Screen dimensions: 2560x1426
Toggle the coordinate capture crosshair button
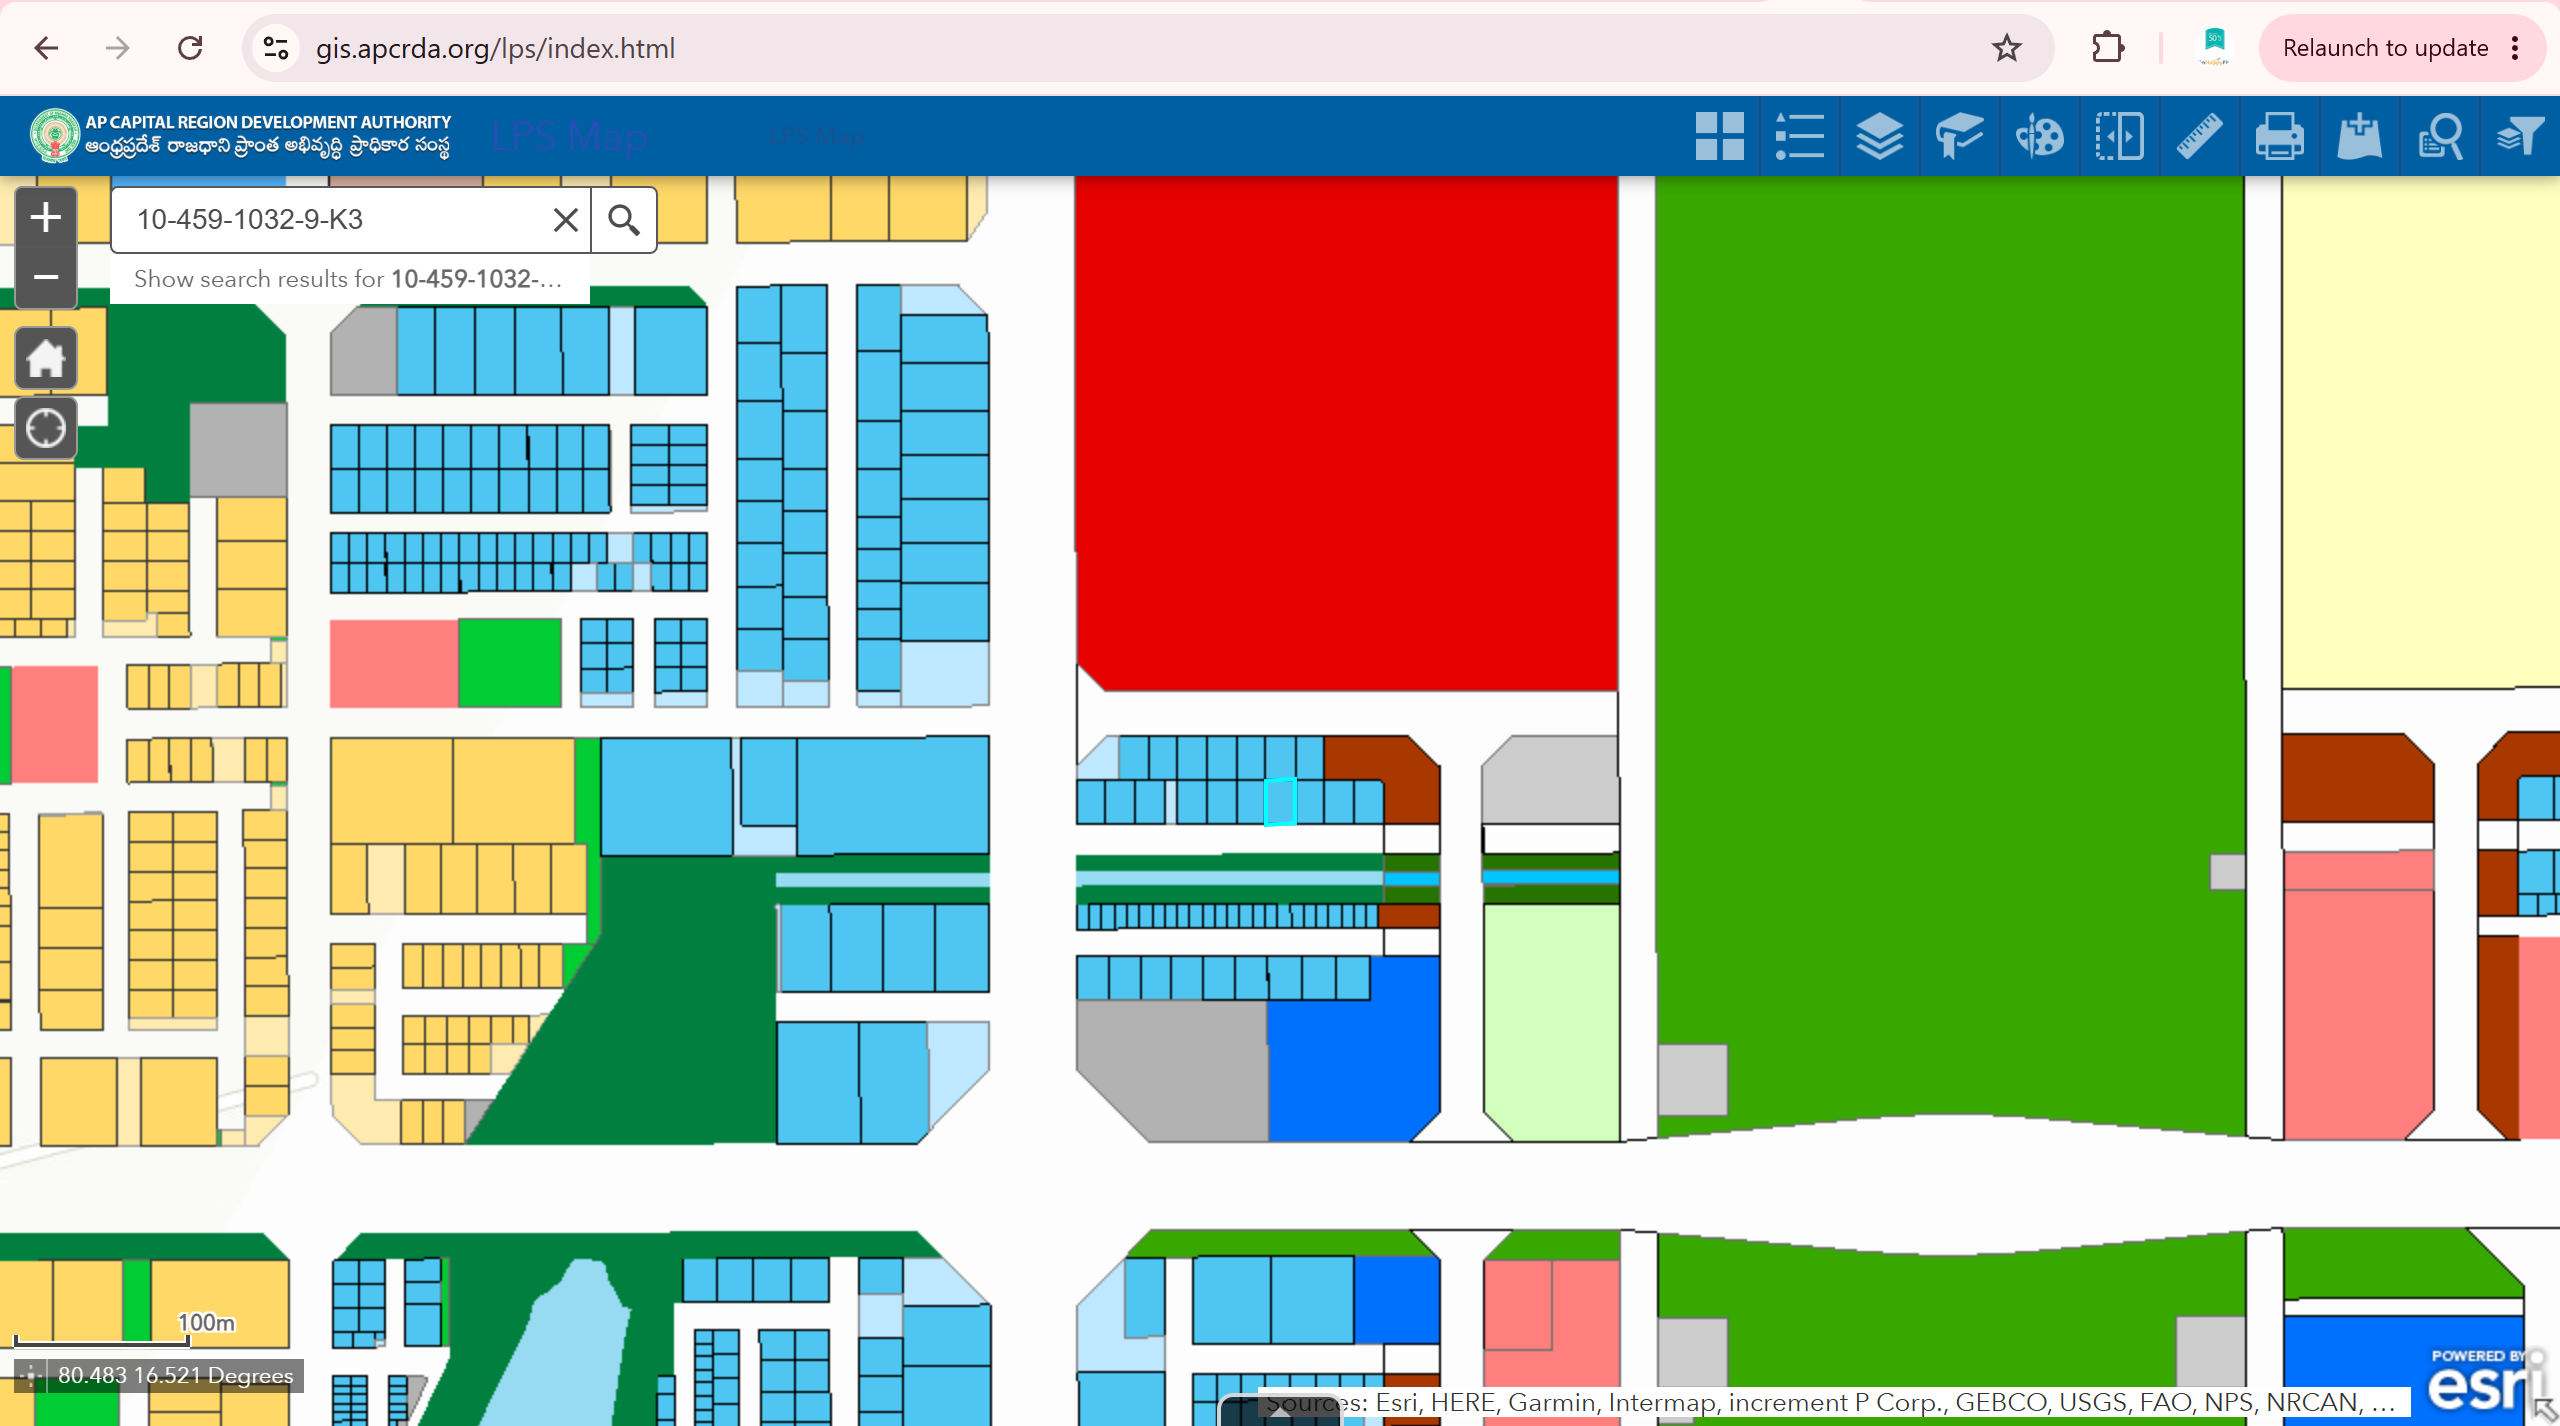pos(30,1375)
